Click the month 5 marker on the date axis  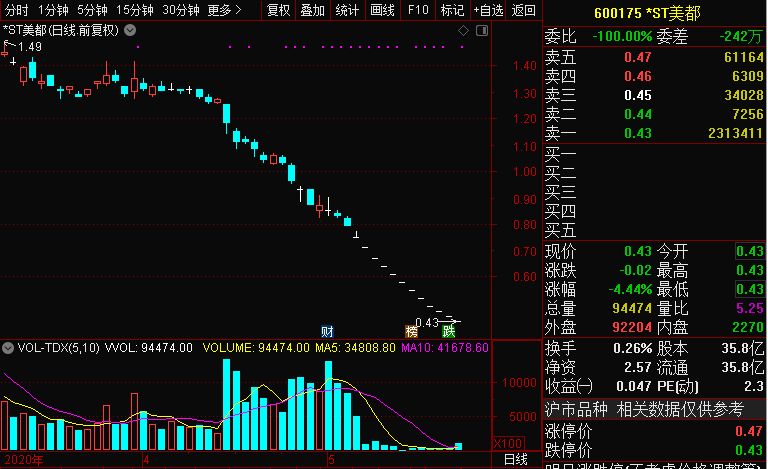click(x=332, y=460)
